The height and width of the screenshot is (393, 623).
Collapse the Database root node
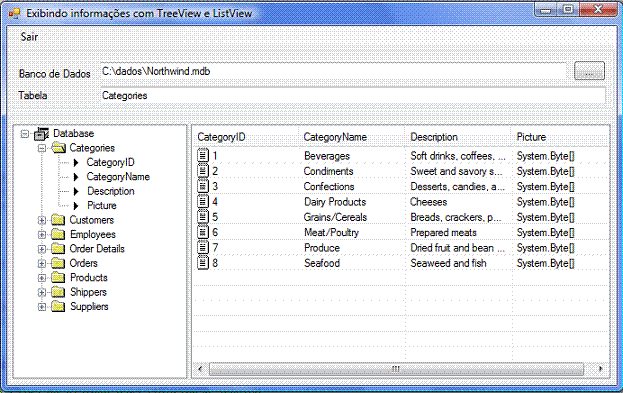25,134
